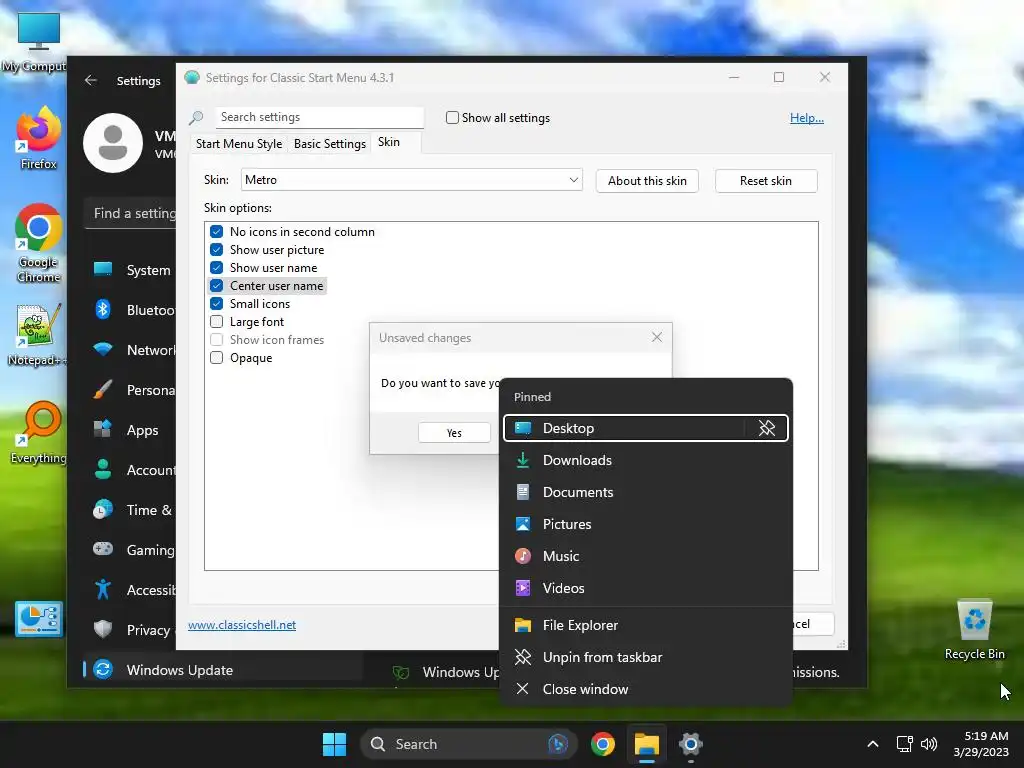Show hidden tray icons chevron

coord(872,744)
